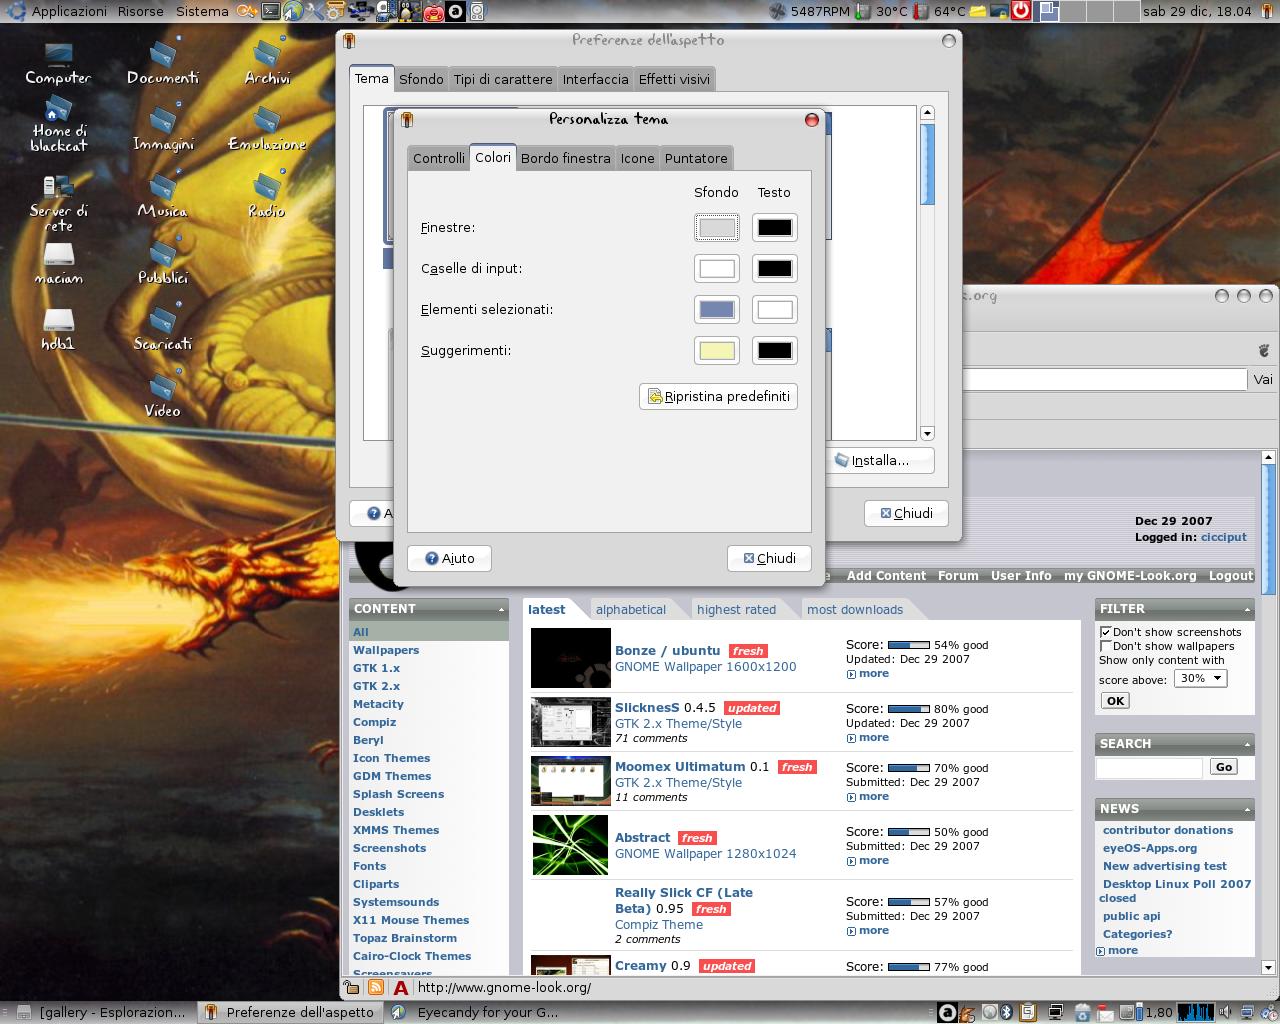Click the fan RPM sensor icon
The width and height of the screenshot is (1280, 1024).
[x=779, y=11]
